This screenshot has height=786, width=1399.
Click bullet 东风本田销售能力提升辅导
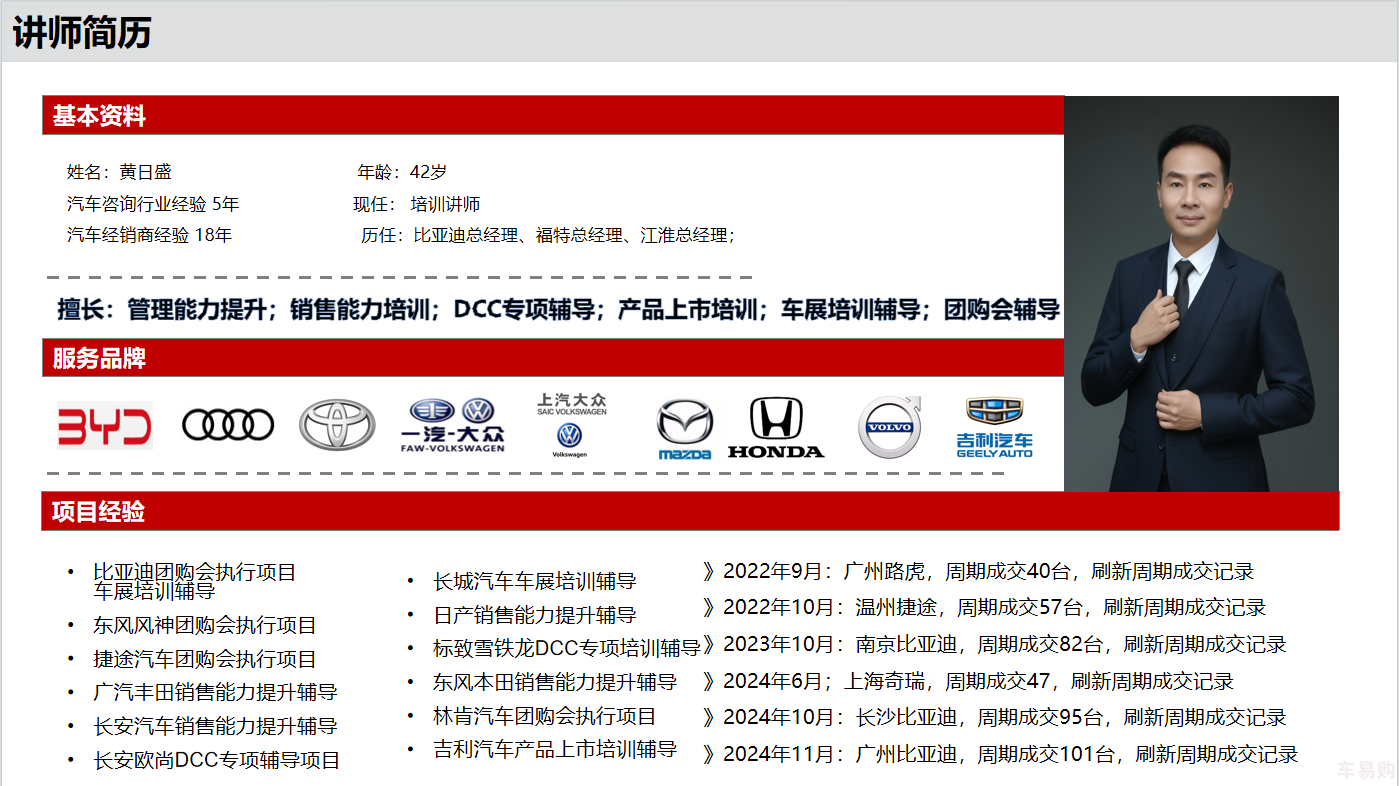(x=555, y=682)
